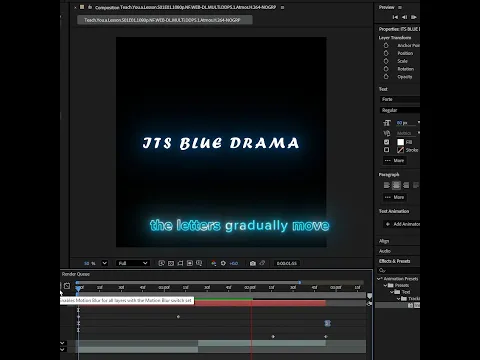This screenshot has width=480, height=360.
Task: Open the Regular font style dropdown
Action: pyautogui.click(x=400, y=110)
